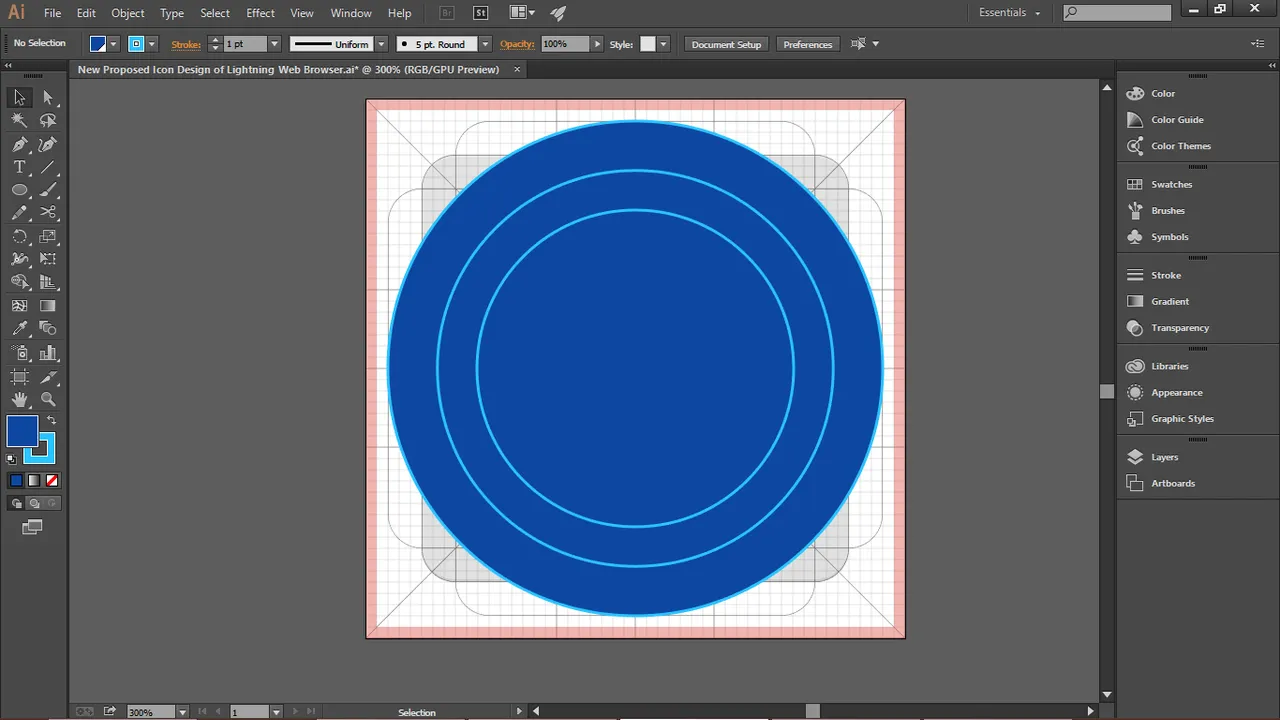Viewport: 1280px width, 720px height.
Task: Select the Line Segment tool
Action: coord(48,167)
